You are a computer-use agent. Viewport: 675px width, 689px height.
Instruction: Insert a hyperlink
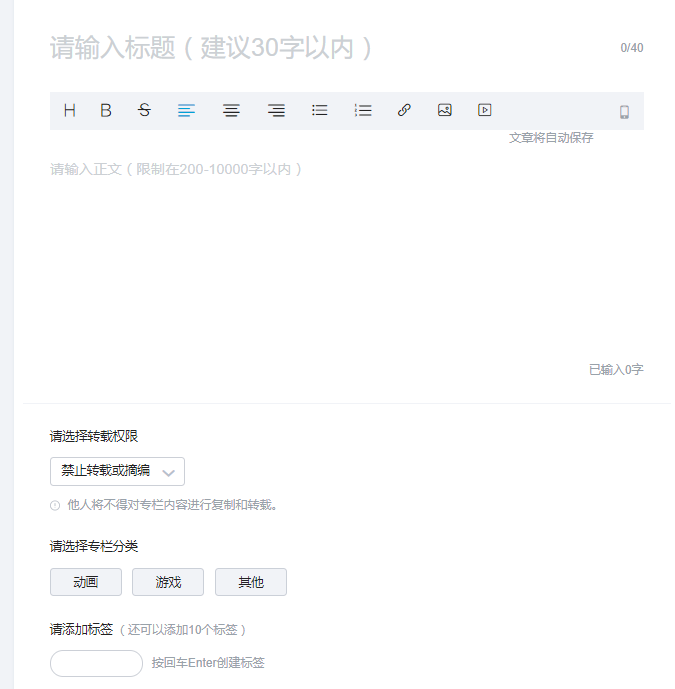[x=404, y=111]
